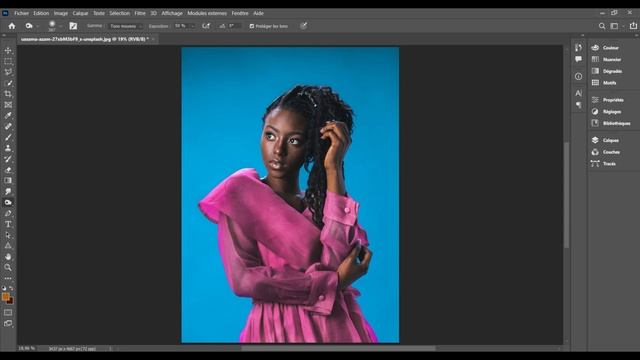Select the History Brush tool
The width and height of the screenshot is (640, 360).
(x=8, y=159)
